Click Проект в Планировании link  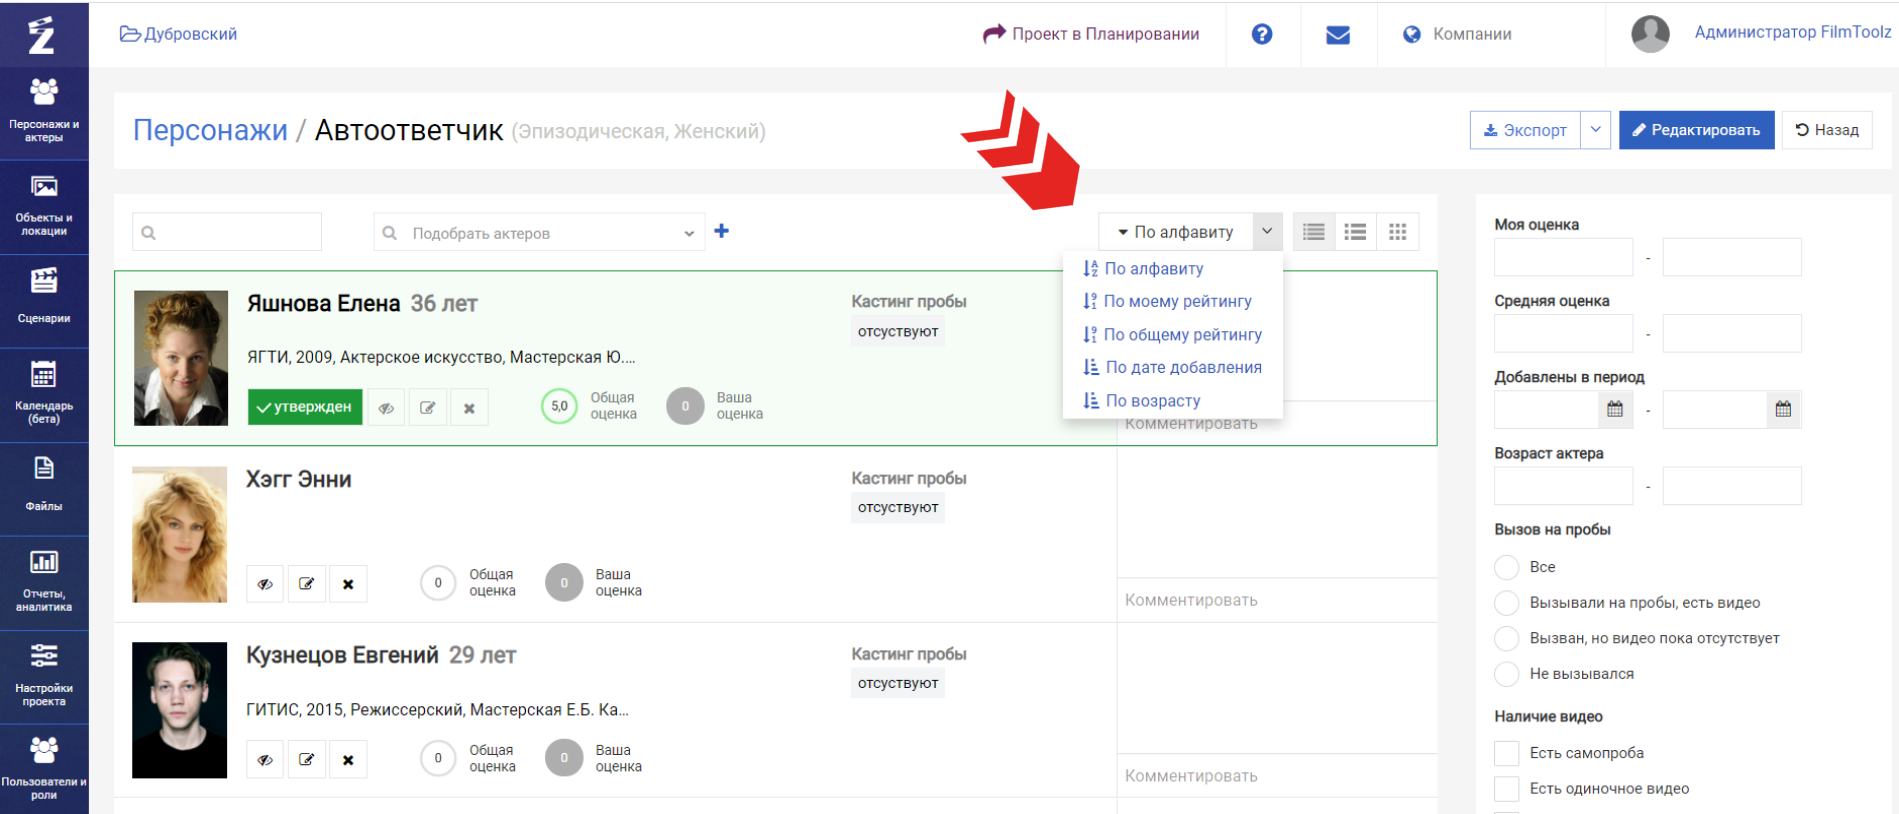[1091, 34]
